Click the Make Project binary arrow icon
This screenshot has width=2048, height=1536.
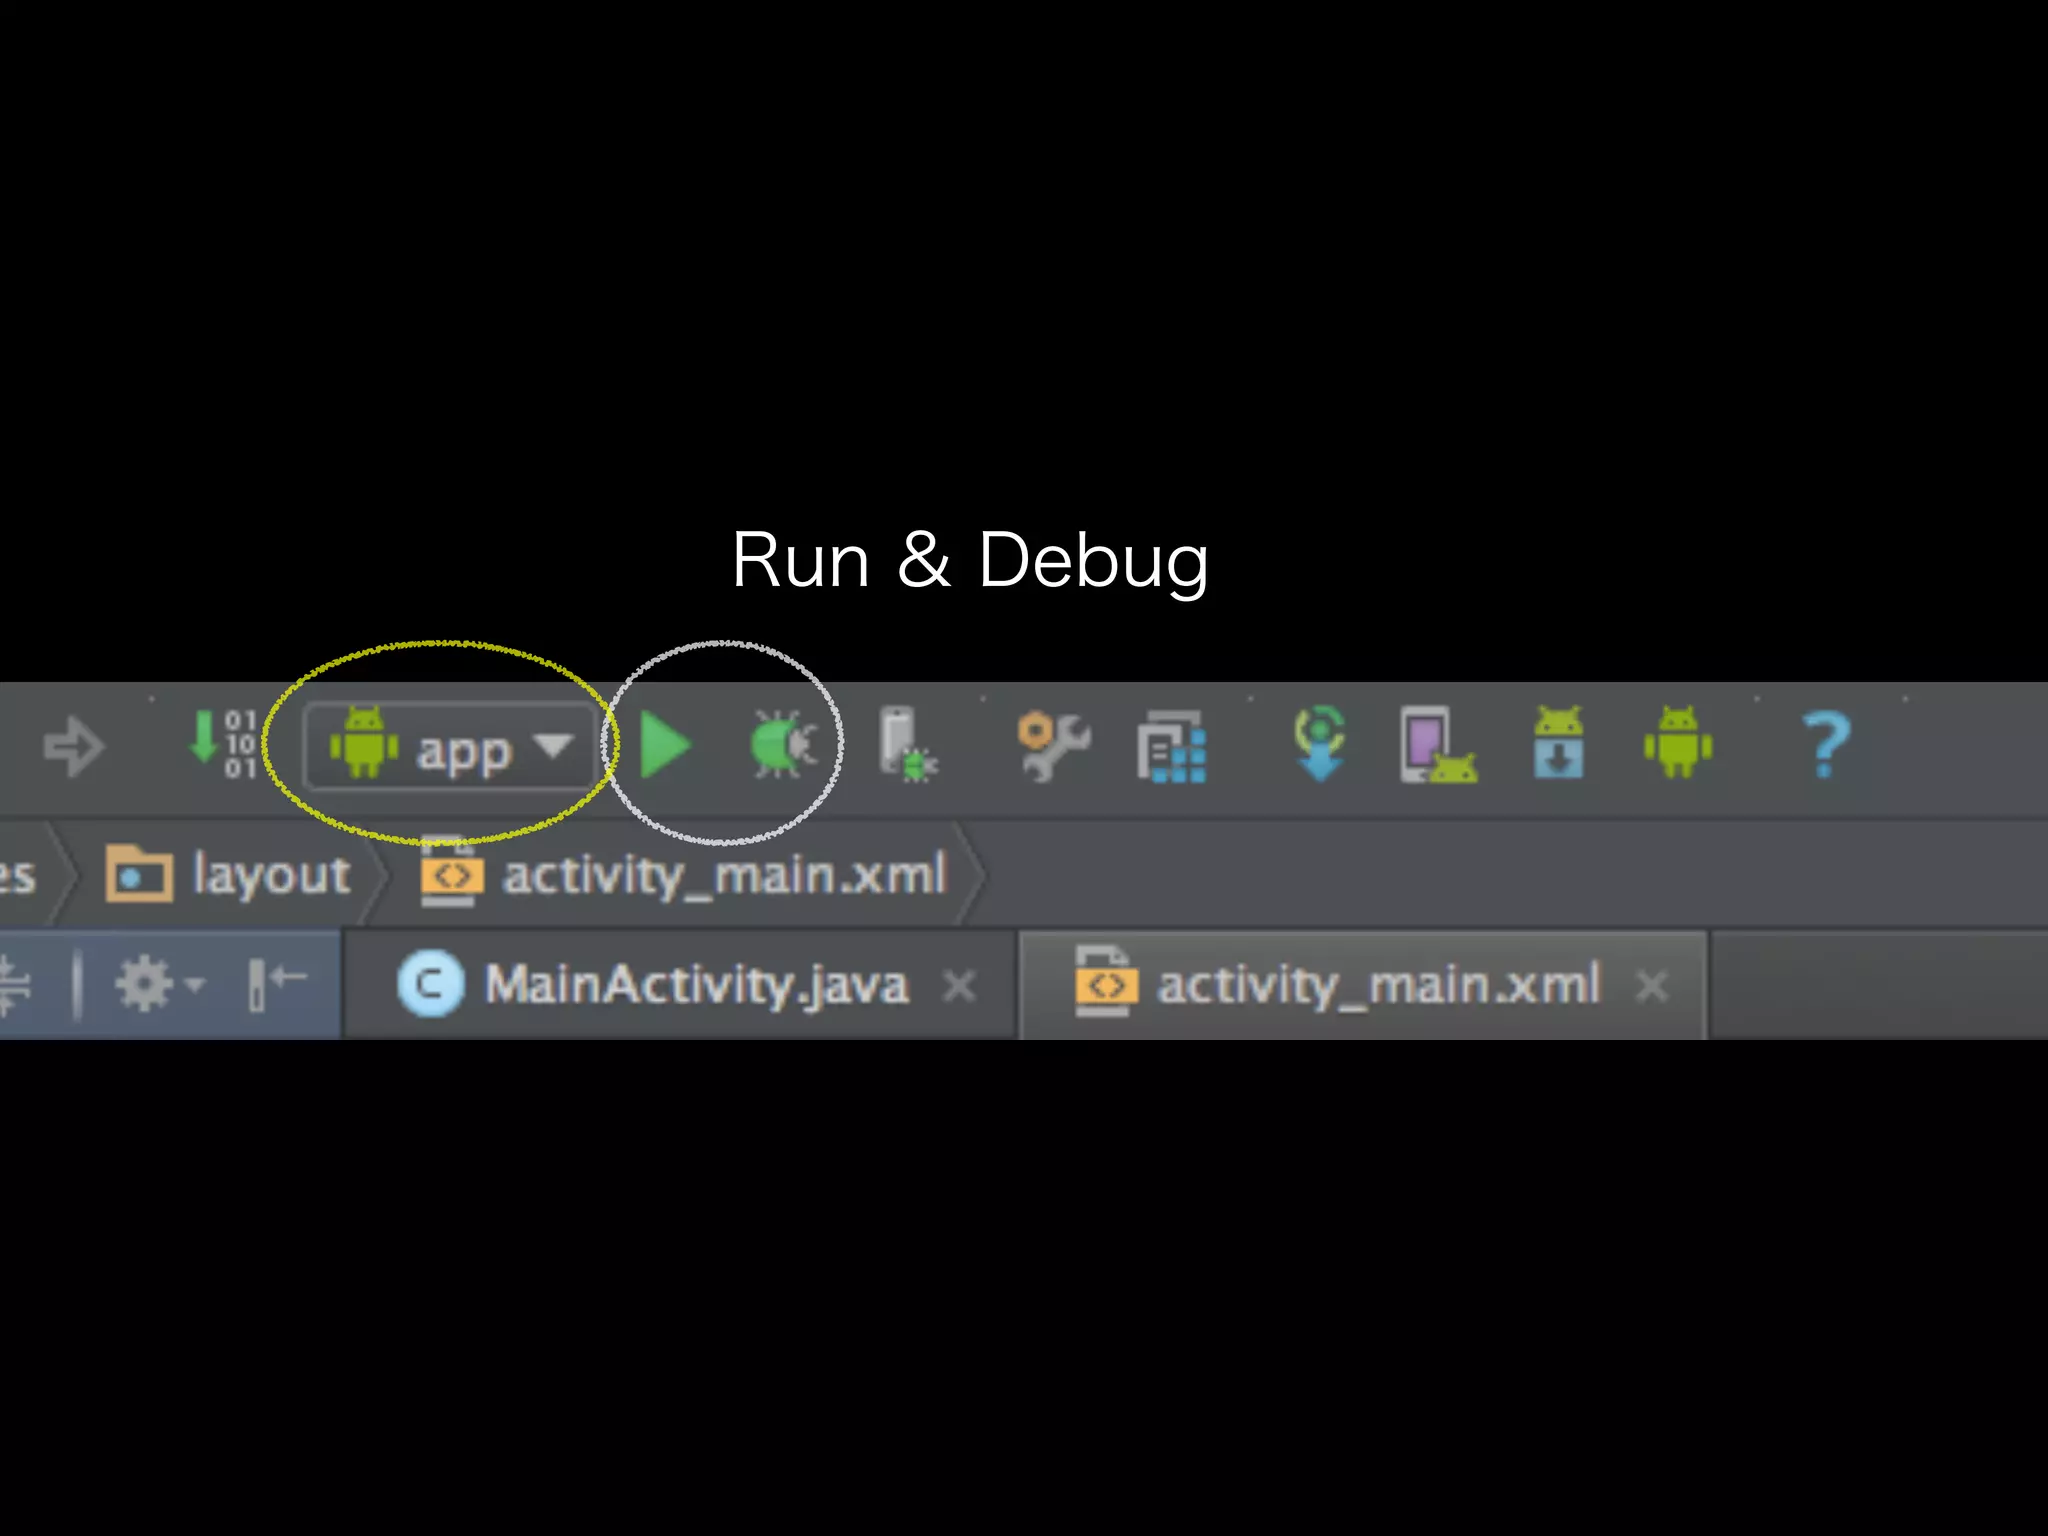[223, 744]
